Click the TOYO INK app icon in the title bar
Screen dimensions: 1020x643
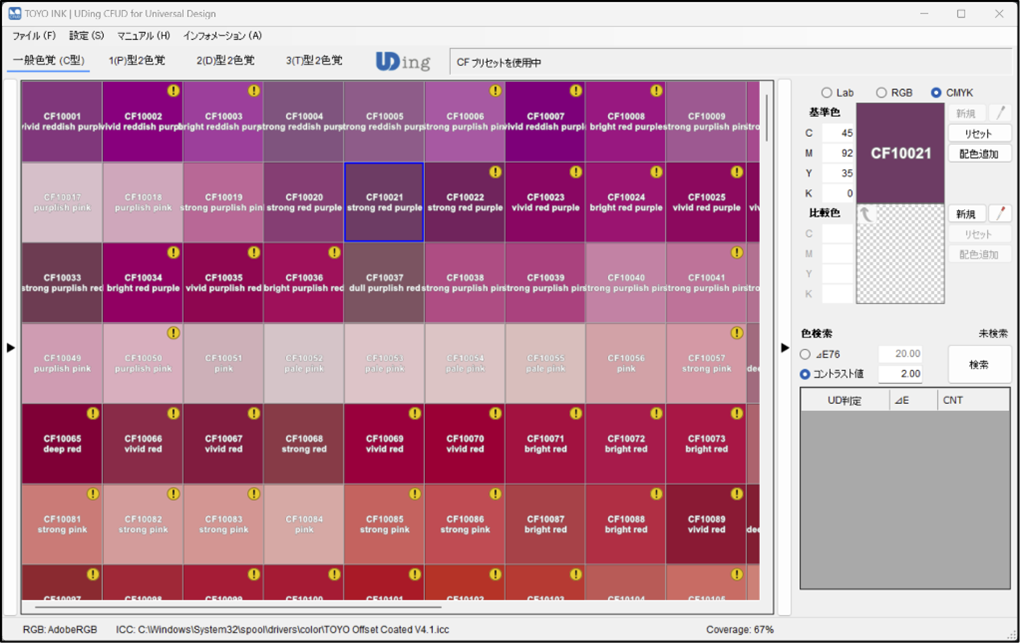tap(15, 14)
